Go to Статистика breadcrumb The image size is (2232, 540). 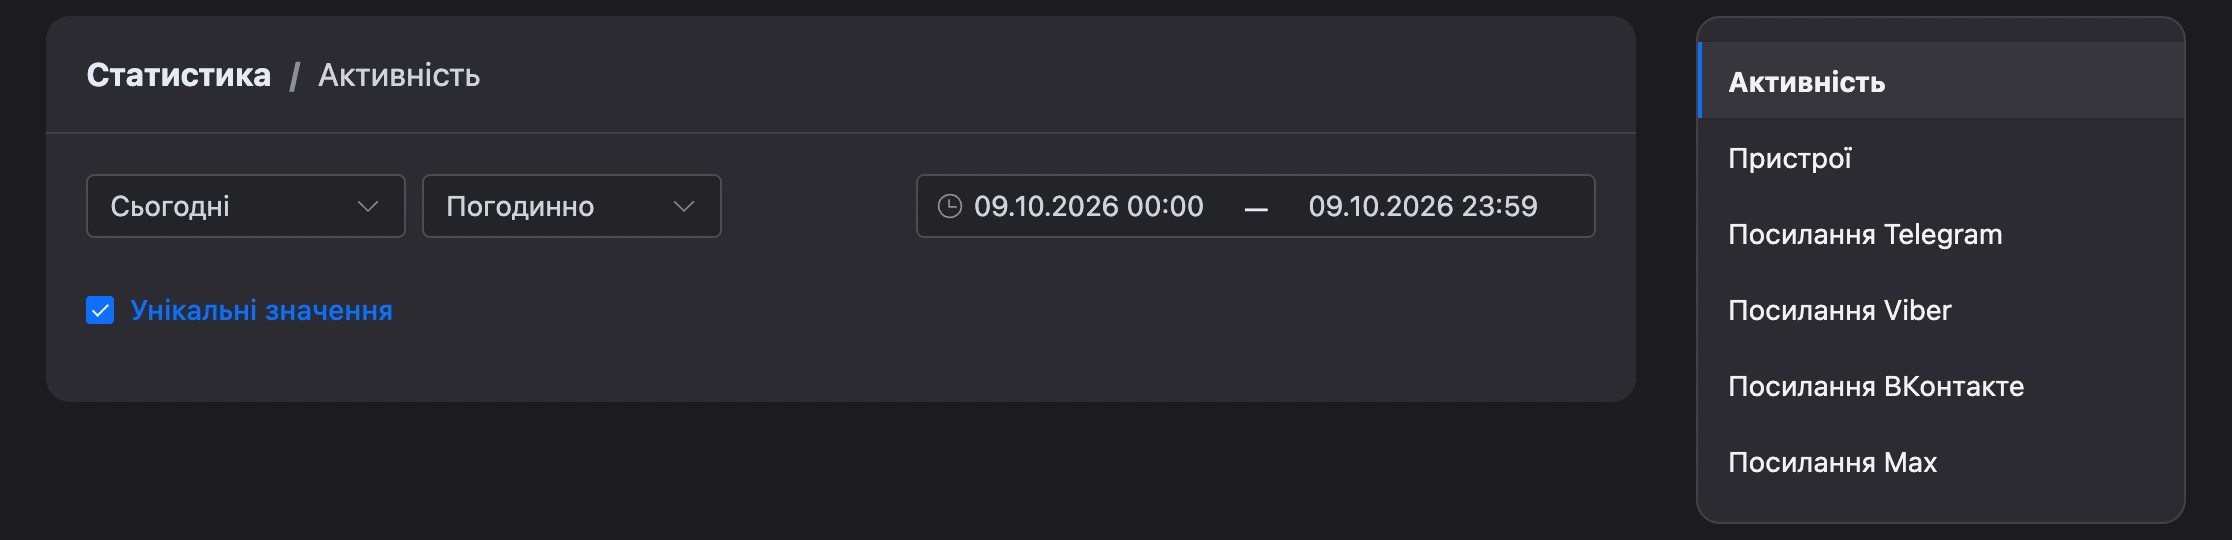[x=179, y=75]
